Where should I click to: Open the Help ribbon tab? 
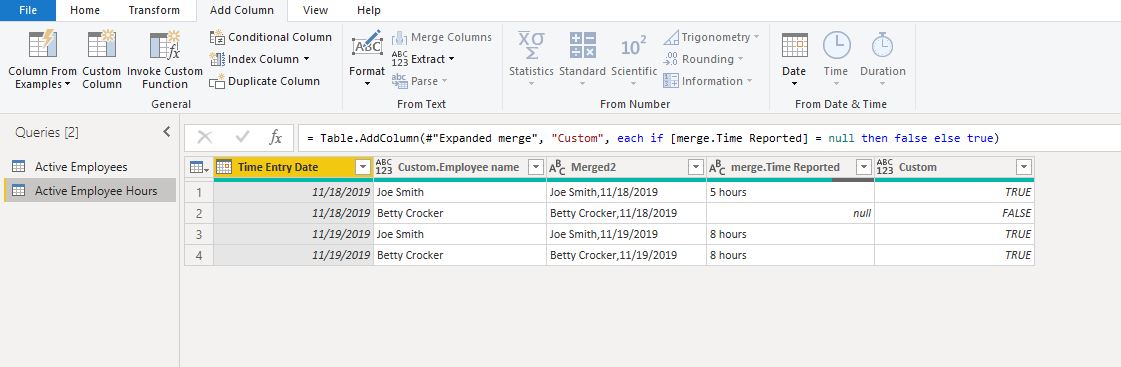[x=369, y=10]
